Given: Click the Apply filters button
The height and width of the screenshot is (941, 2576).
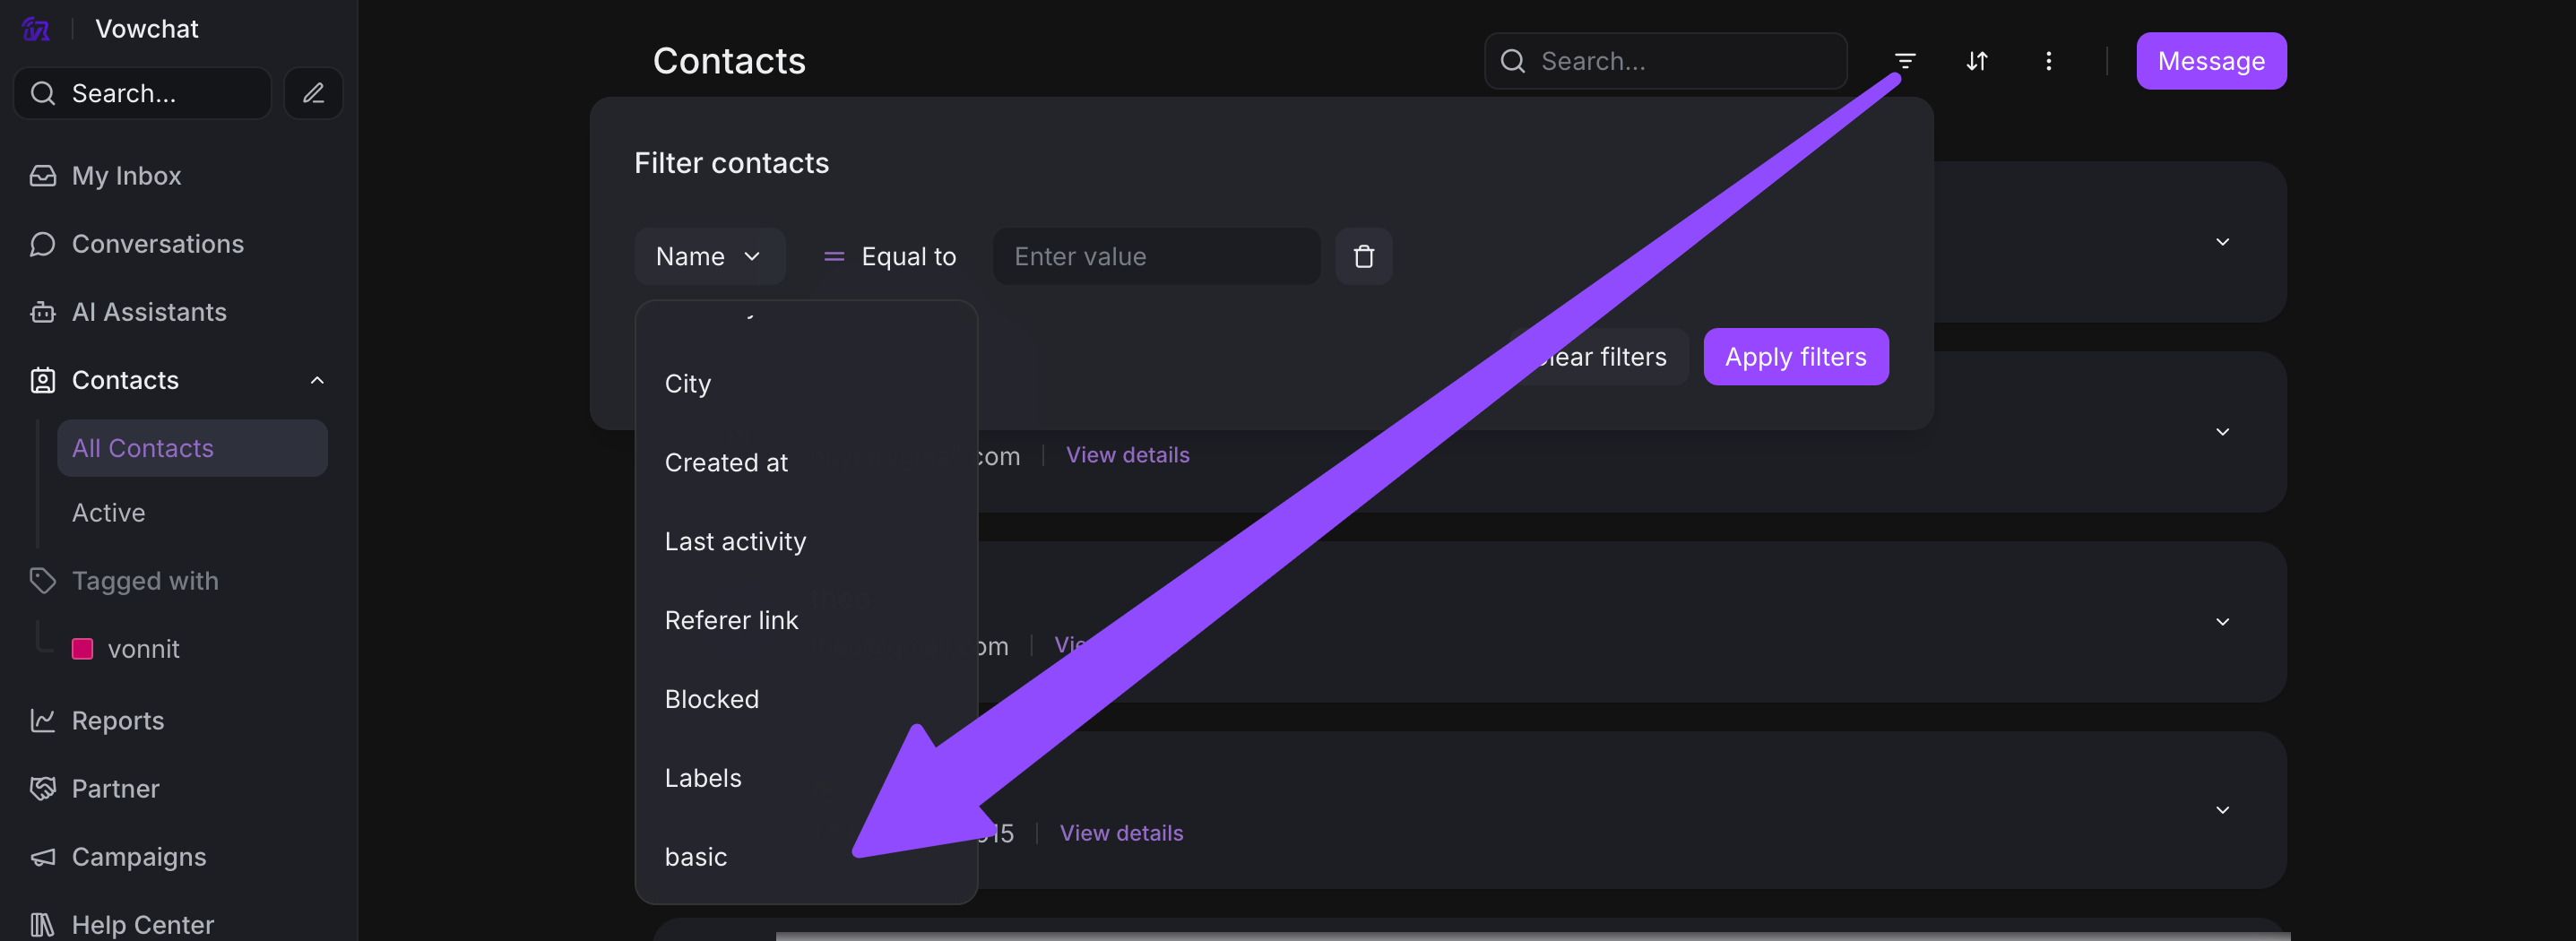Looking at the screenshot, I should 1795,357.
